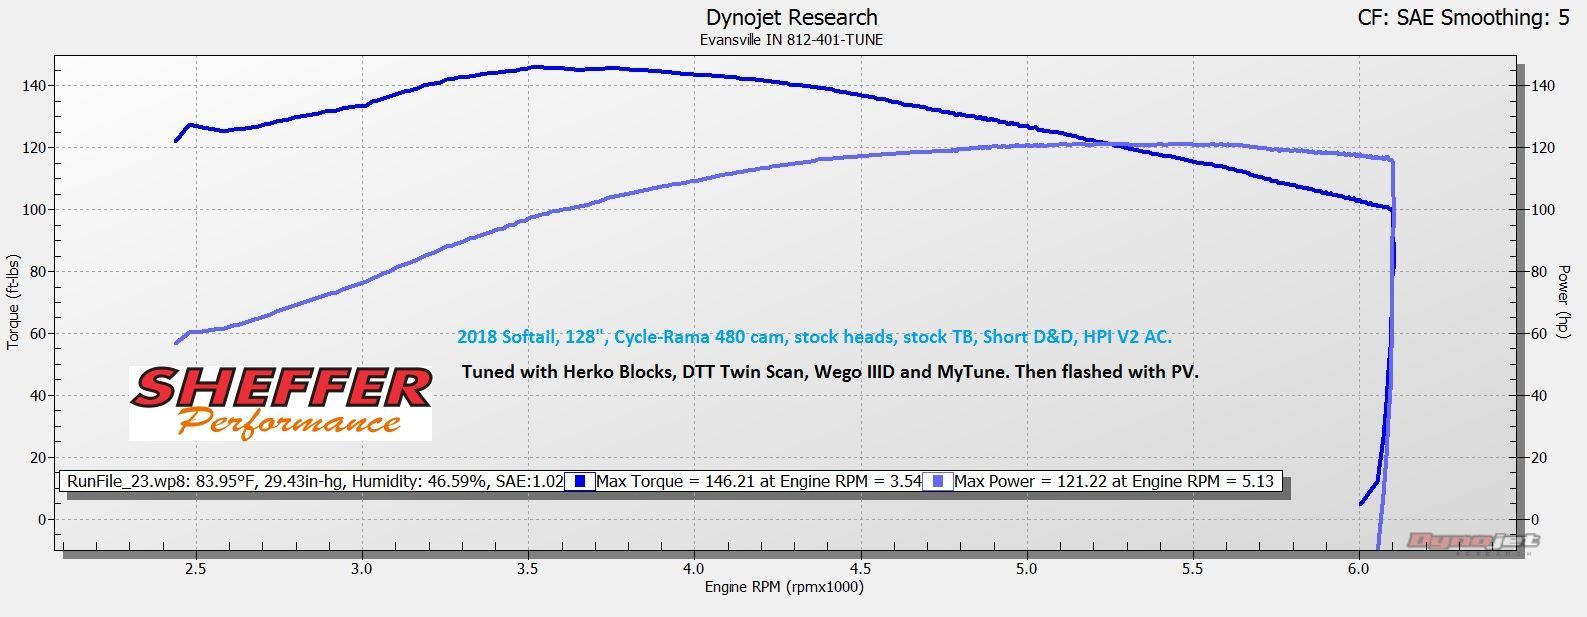Click the Dynojet watermark logo
Viewport: 1587px width, 617px height.
point(1473,542)
